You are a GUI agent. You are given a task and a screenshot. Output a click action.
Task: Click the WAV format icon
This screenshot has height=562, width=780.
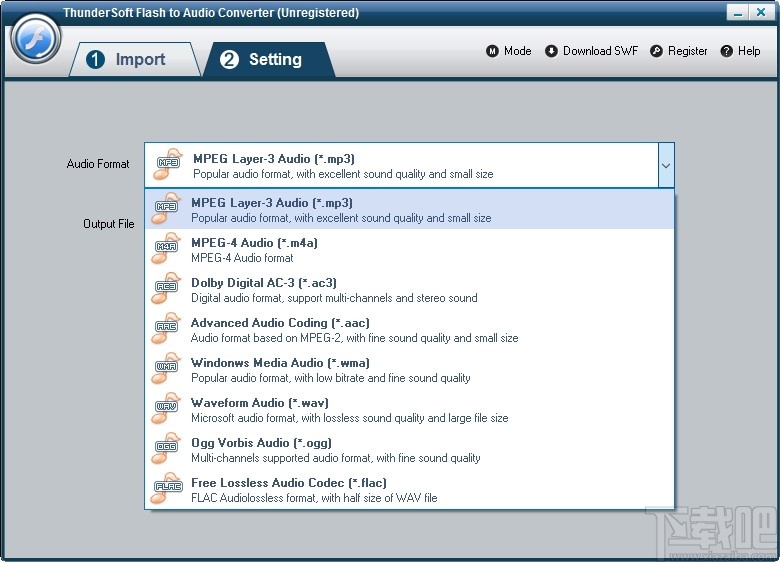(x=166, y=408)
